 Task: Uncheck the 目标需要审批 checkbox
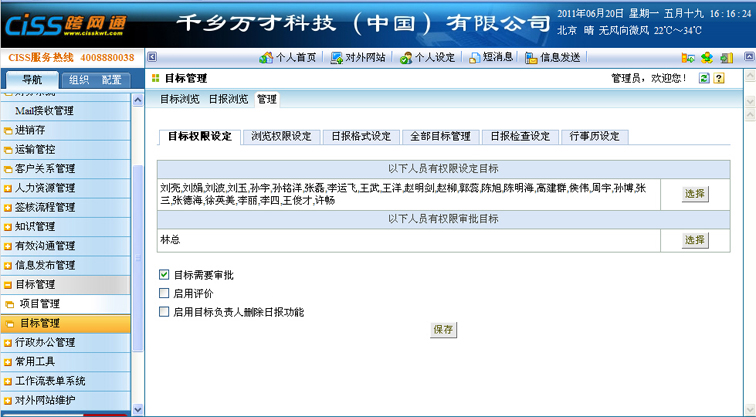[x=165, y=274]
